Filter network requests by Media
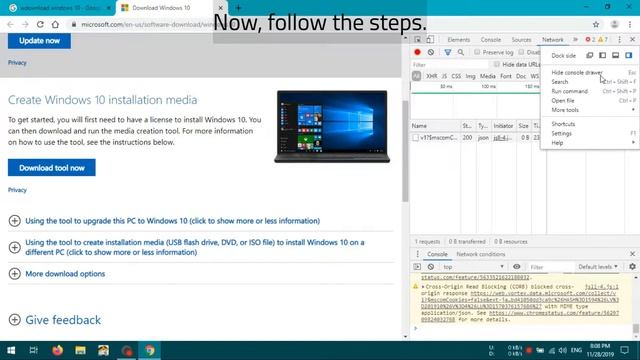 [x=488, y=76]
